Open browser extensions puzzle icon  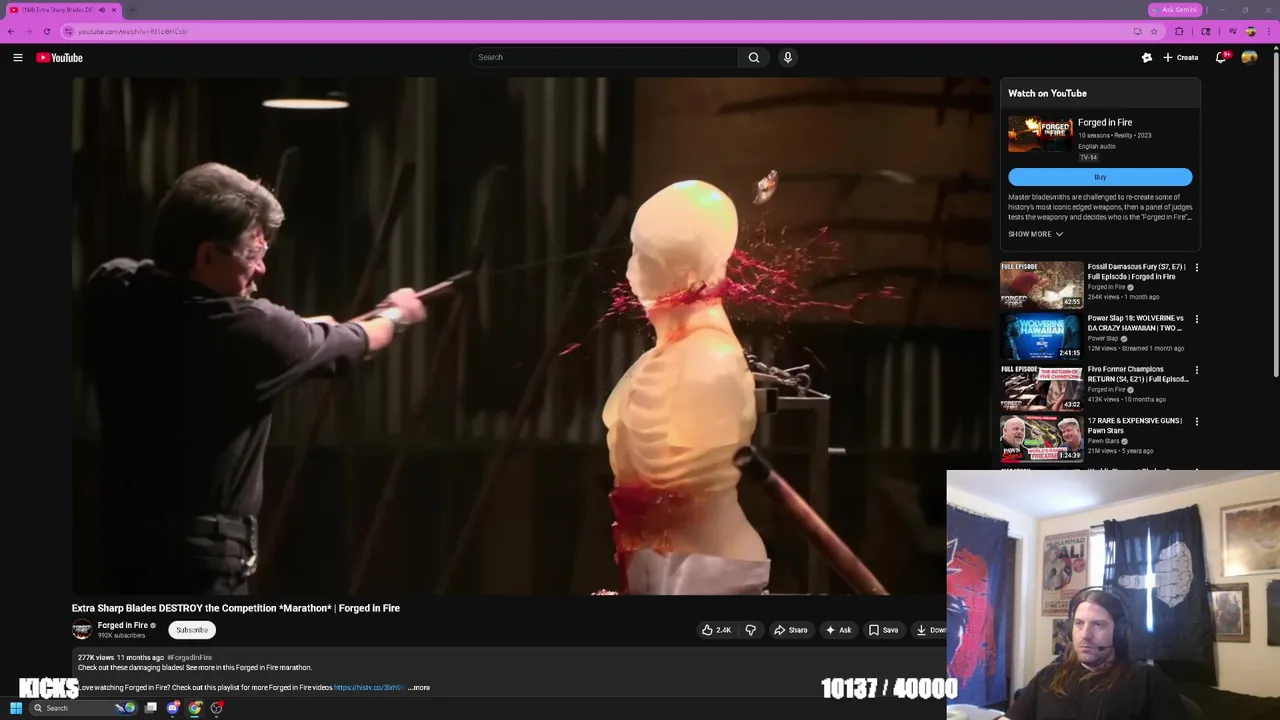pyautogui.click(x=1179, y=31)
